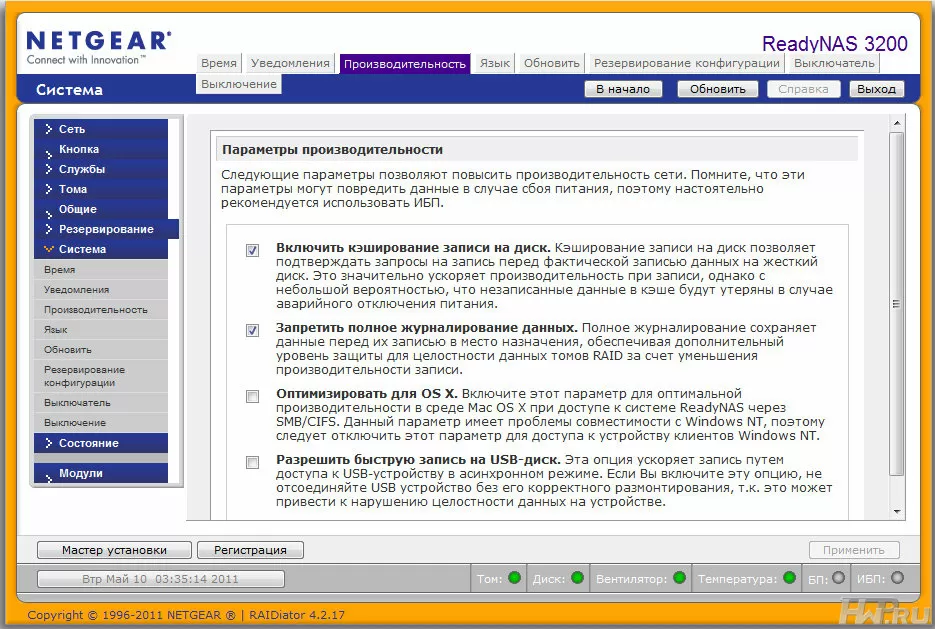Click the scroll down arrow in settings panel
Image resolution: width=935 pixels, height=629 pixels.
tap(897, 510)
